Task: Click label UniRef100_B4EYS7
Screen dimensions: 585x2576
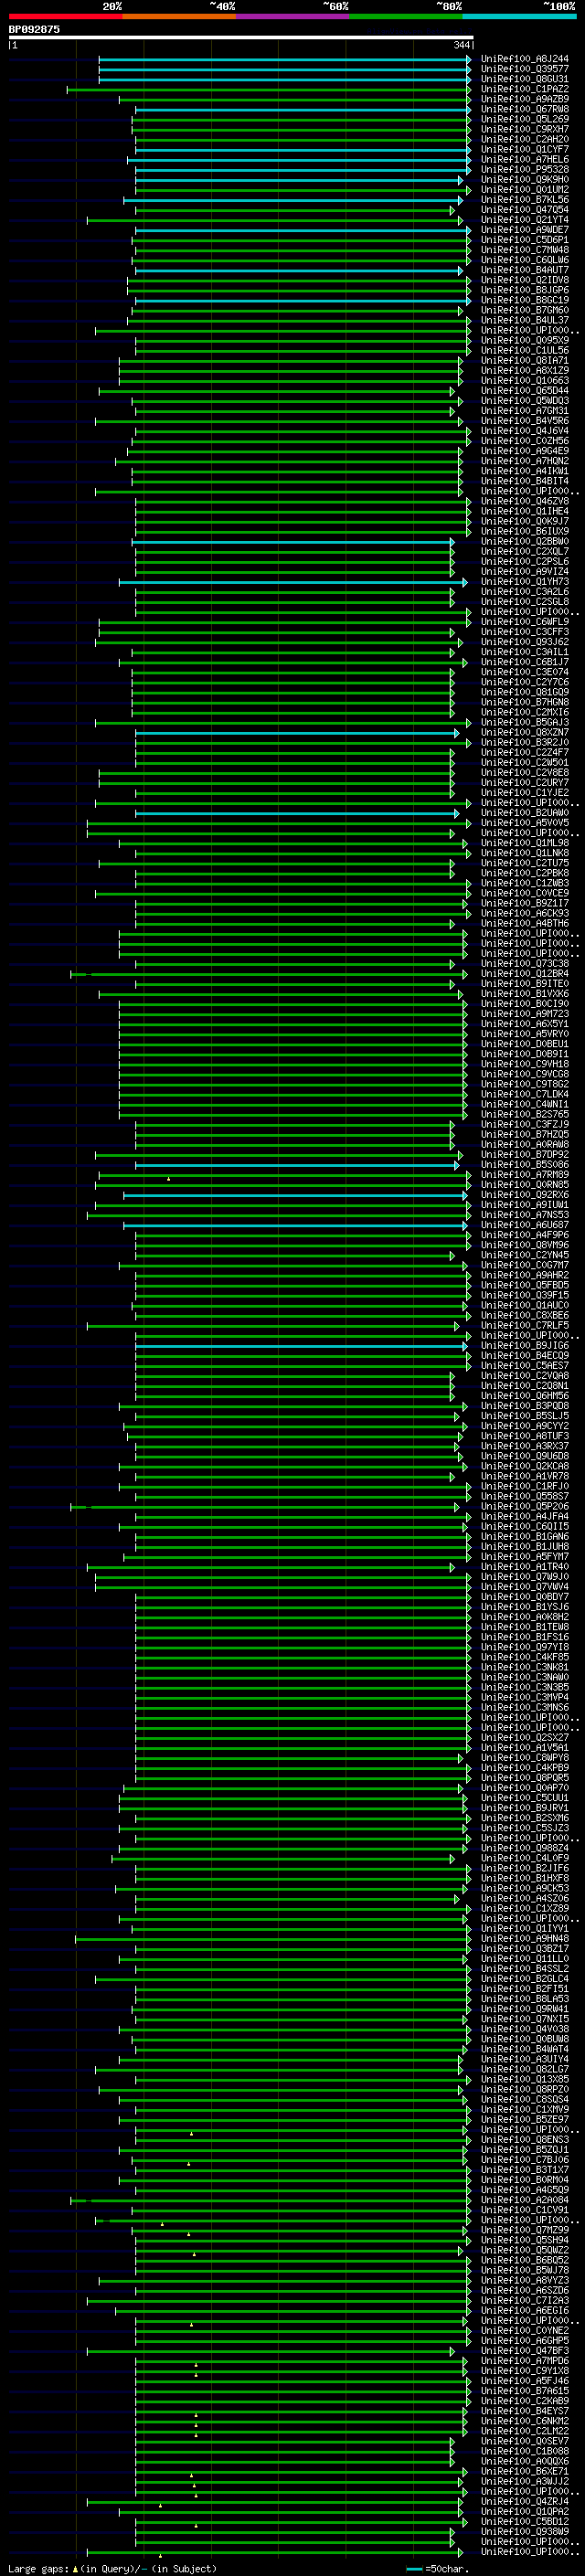Action: [x=525, y=2411]
